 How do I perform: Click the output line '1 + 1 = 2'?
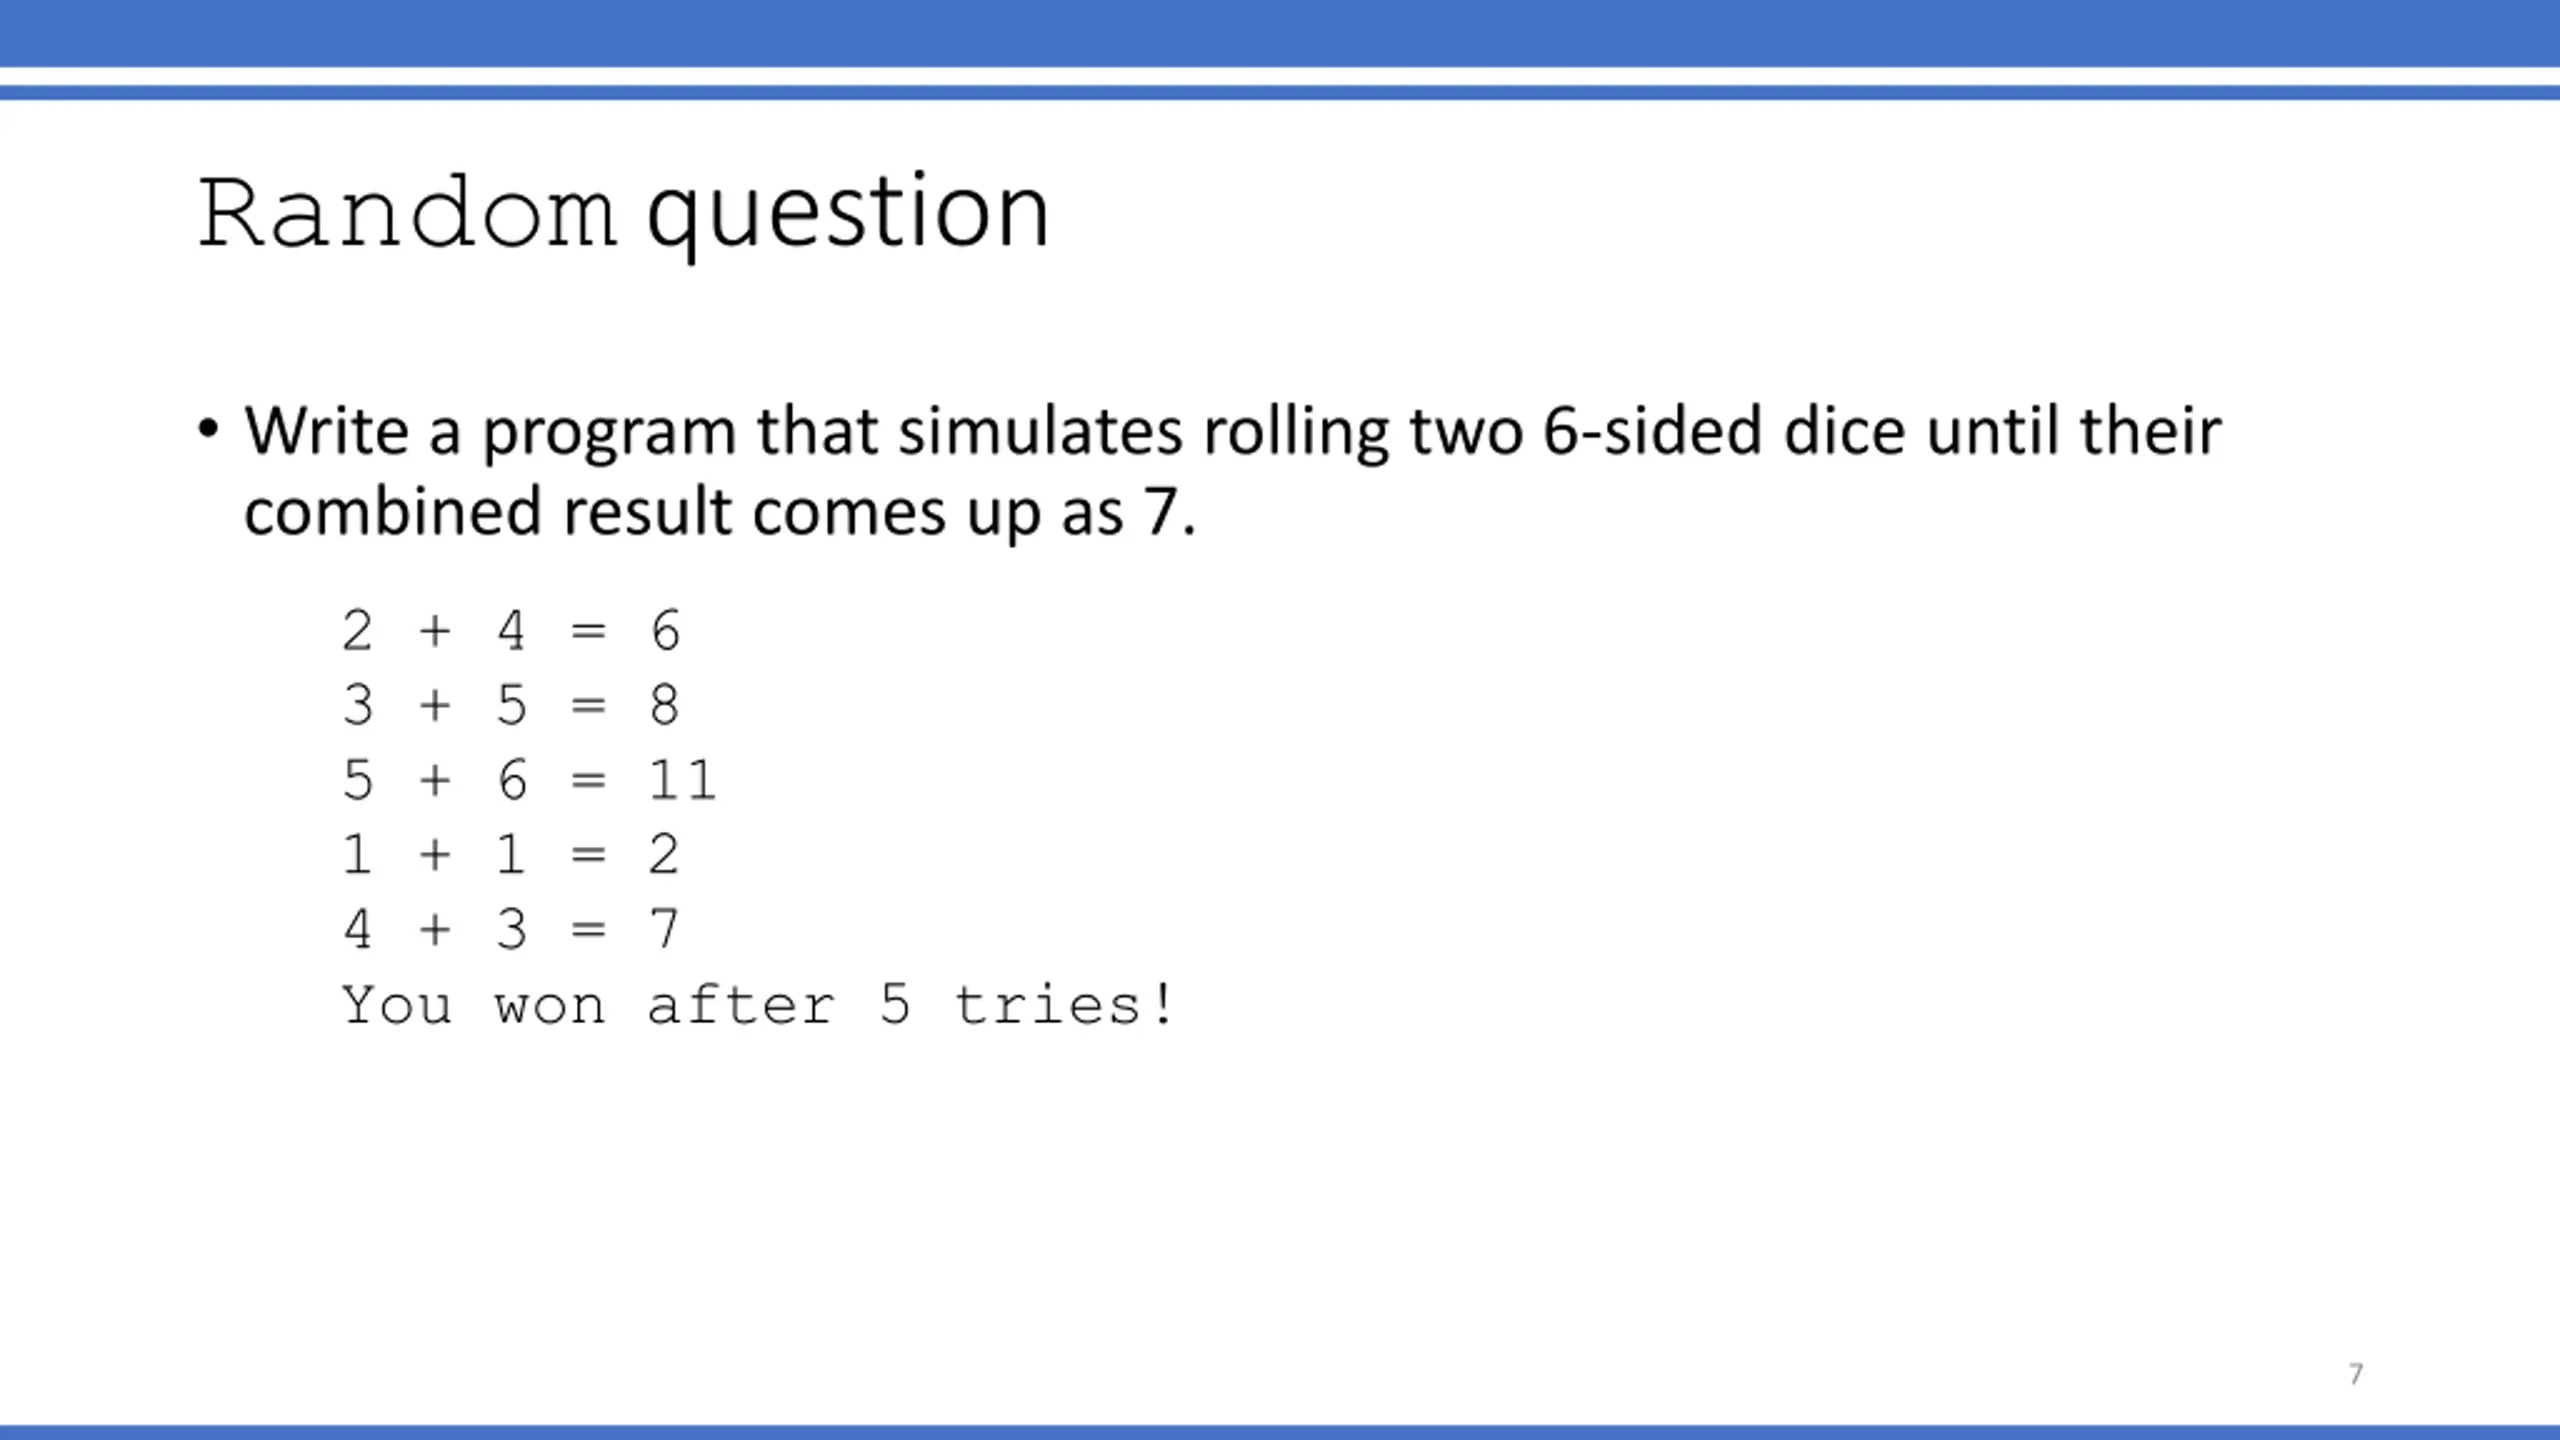point(511,855)
